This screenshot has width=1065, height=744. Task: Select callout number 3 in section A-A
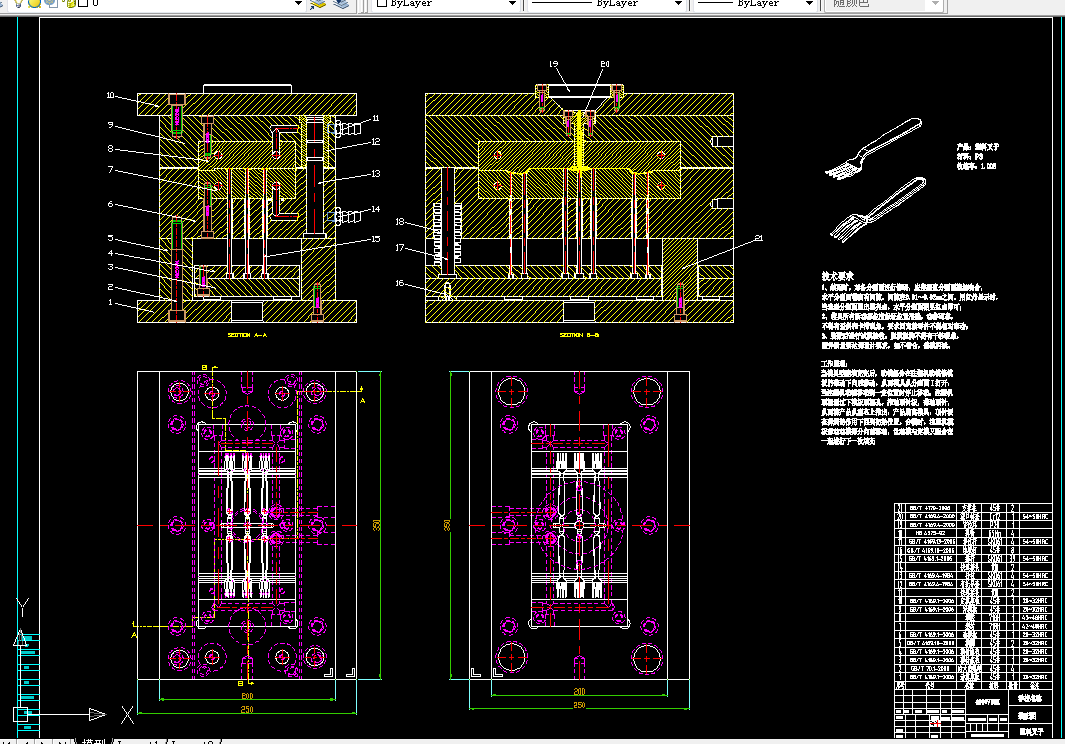[x=110, y=267]
